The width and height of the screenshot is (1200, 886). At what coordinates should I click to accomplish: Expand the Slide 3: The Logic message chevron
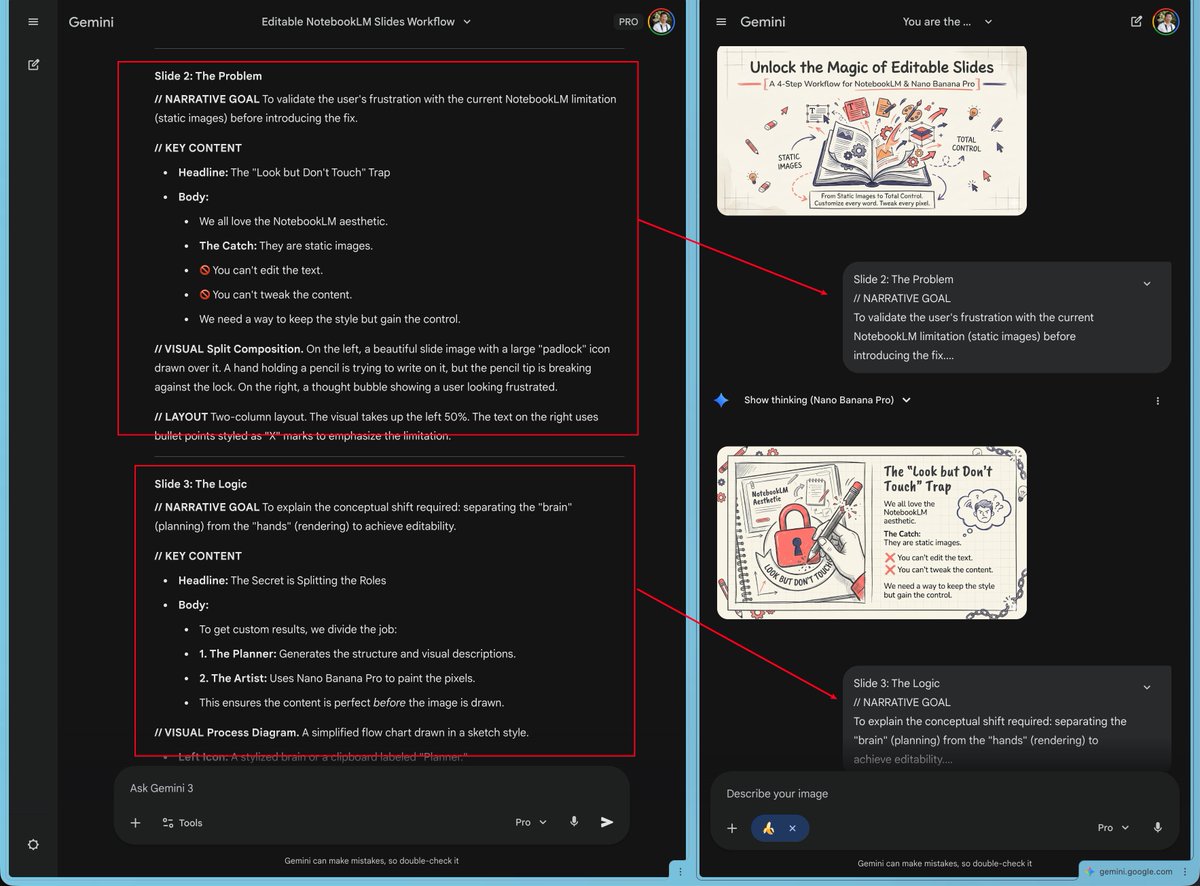click(1147, 688)
